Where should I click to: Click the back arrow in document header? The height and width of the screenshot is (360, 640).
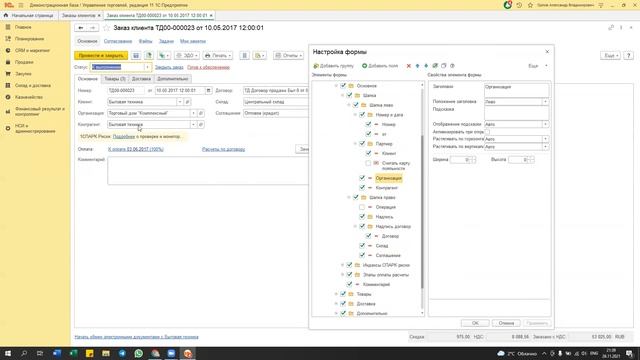coord(81,28)
